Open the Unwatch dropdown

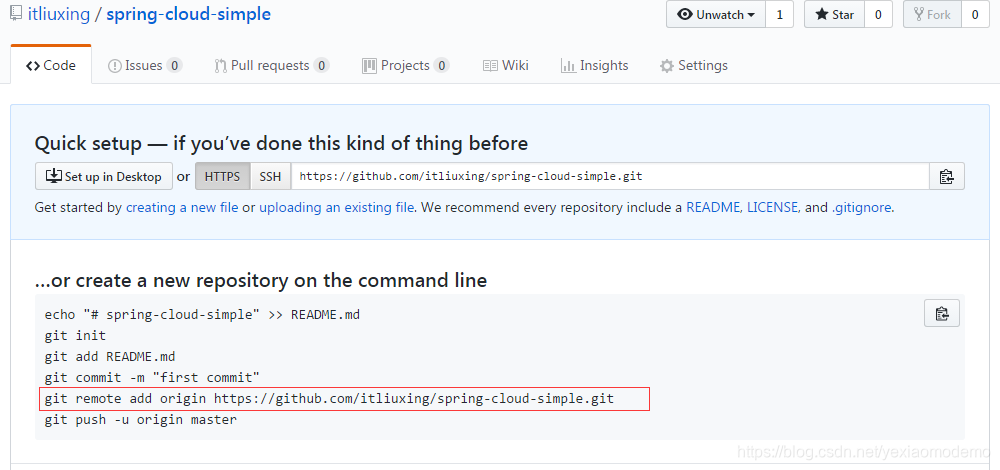coord(716,15)
